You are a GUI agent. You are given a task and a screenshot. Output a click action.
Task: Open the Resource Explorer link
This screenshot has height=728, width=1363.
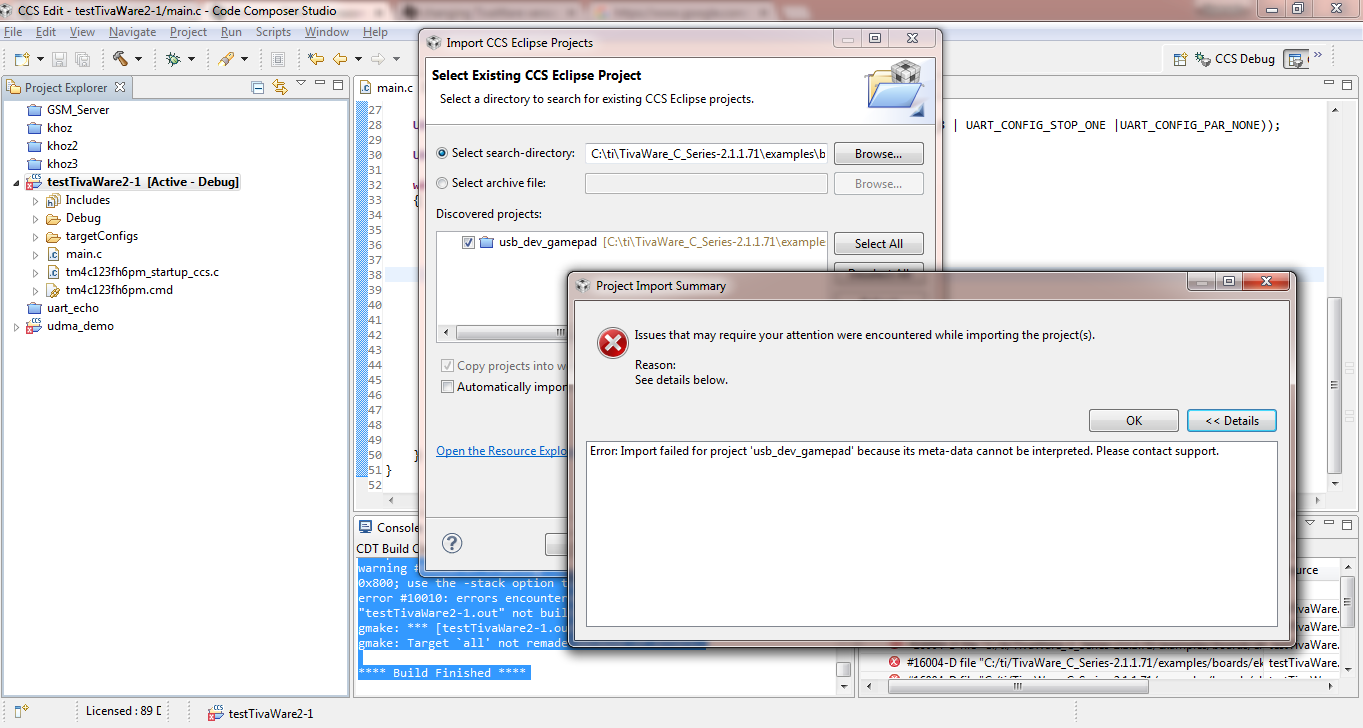point(502,451)
